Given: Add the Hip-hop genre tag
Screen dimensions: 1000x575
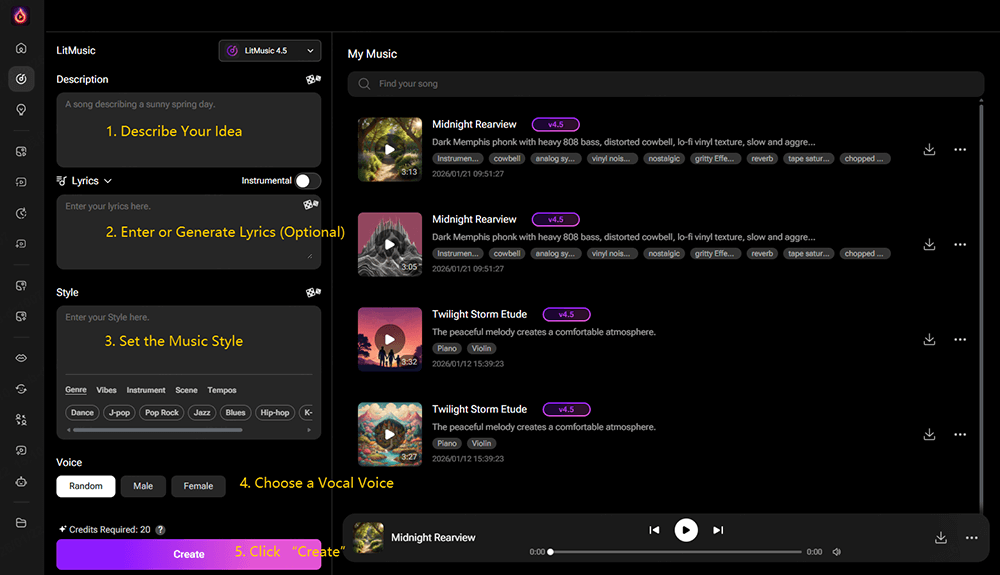Looking at the screenshot, I should pos(275,412).
